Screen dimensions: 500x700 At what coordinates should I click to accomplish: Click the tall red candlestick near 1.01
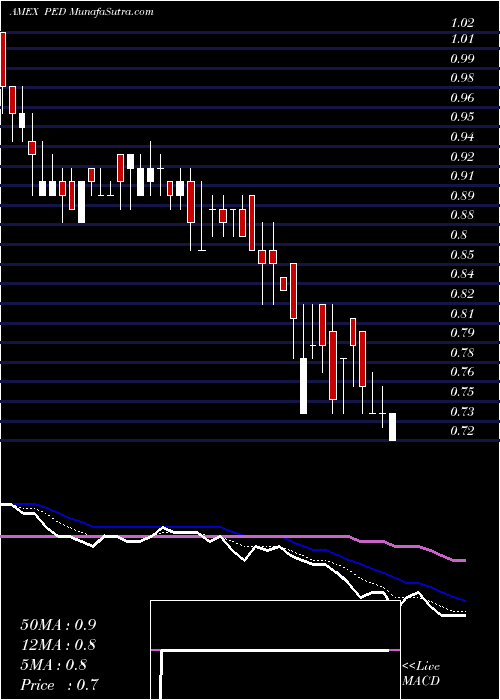pyautogui.click(x=3, y=59)
